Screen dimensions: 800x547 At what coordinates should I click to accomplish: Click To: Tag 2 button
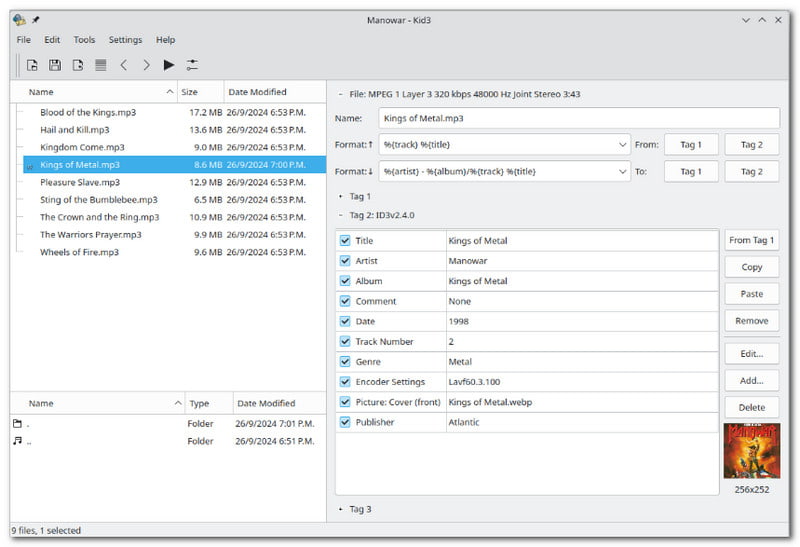752,171
